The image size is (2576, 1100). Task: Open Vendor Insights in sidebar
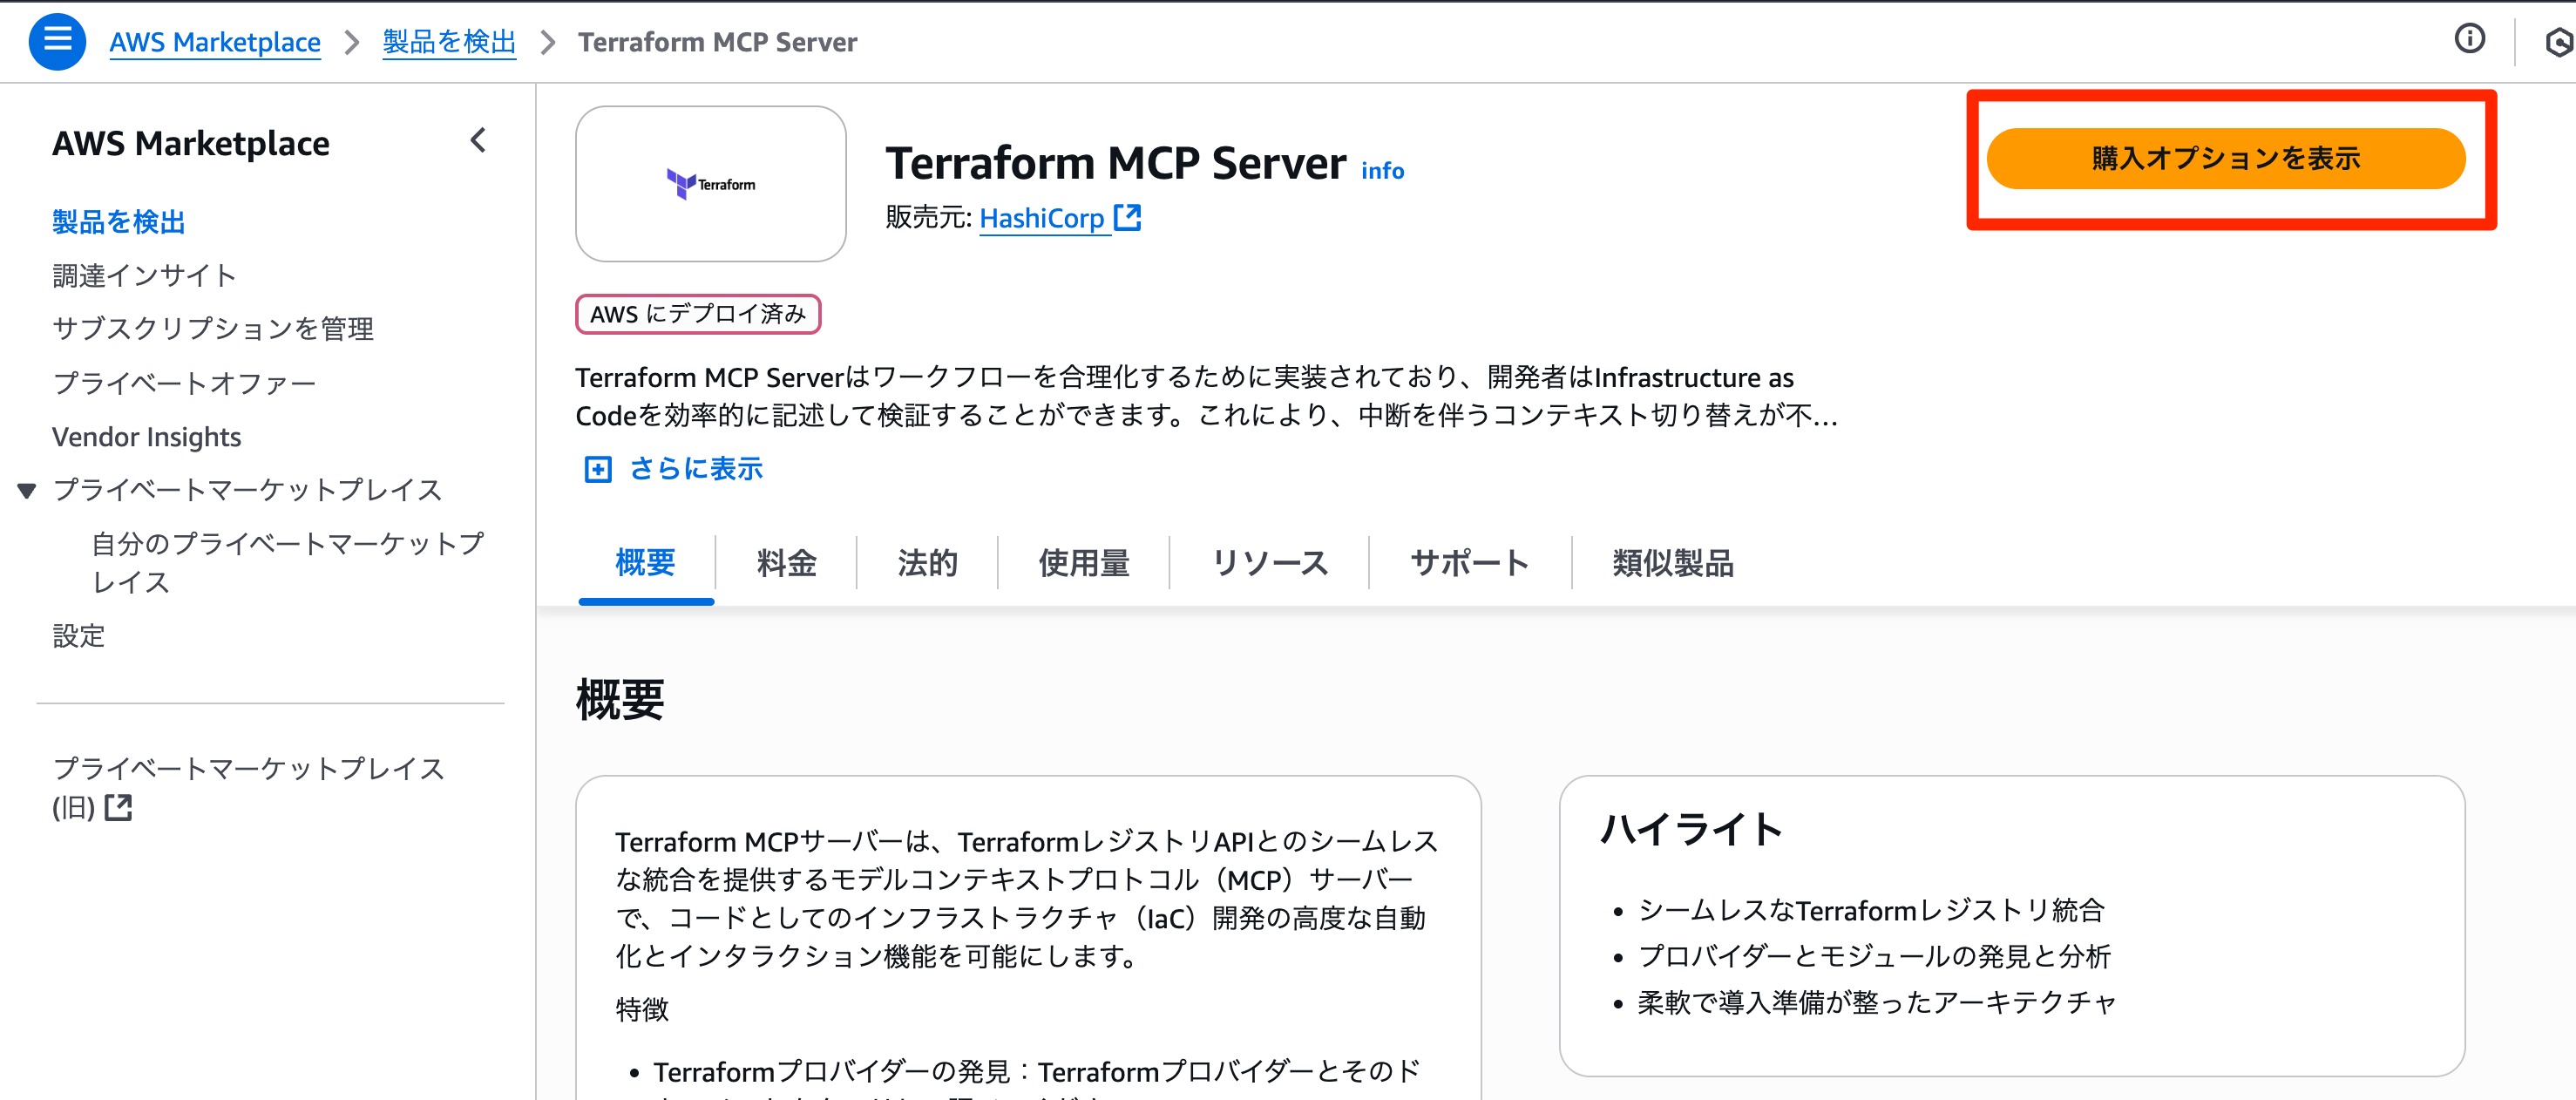[146, 437]
